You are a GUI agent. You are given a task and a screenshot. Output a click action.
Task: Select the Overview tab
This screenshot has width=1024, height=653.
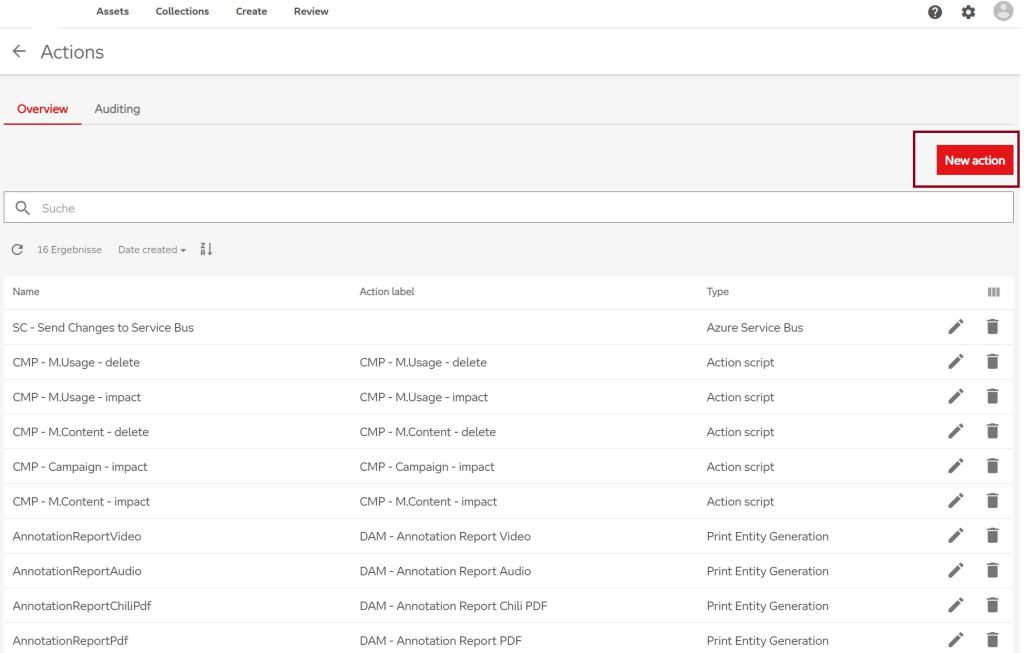coord(43,109)
